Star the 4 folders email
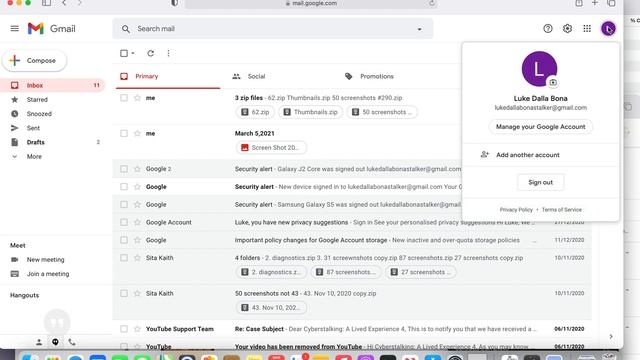 pyautogui.click(x=137, y=258)
